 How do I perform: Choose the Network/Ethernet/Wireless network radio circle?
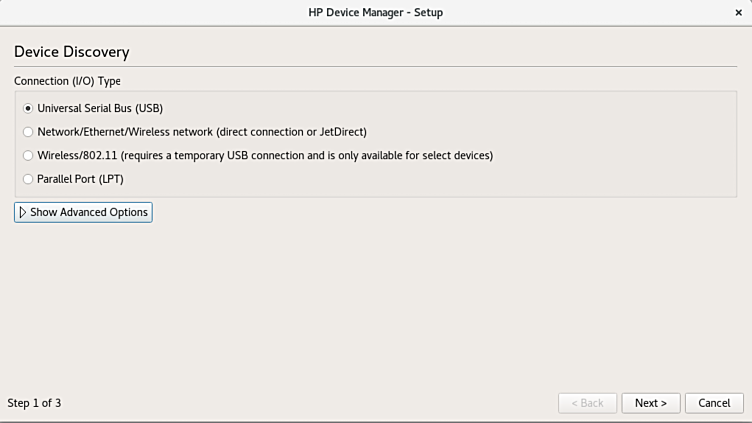pos(28,132)
